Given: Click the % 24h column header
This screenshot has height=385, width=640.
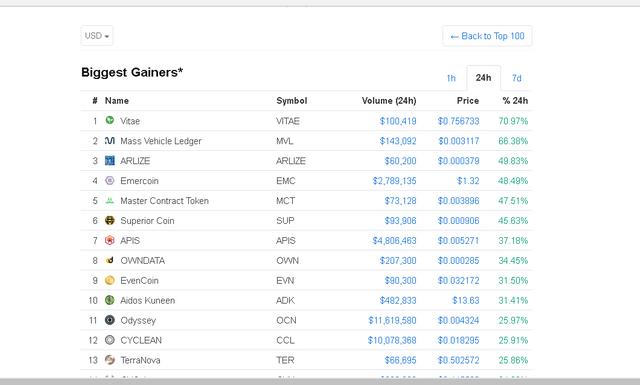Looking at the screenshot, I should [x=515, y=101].
